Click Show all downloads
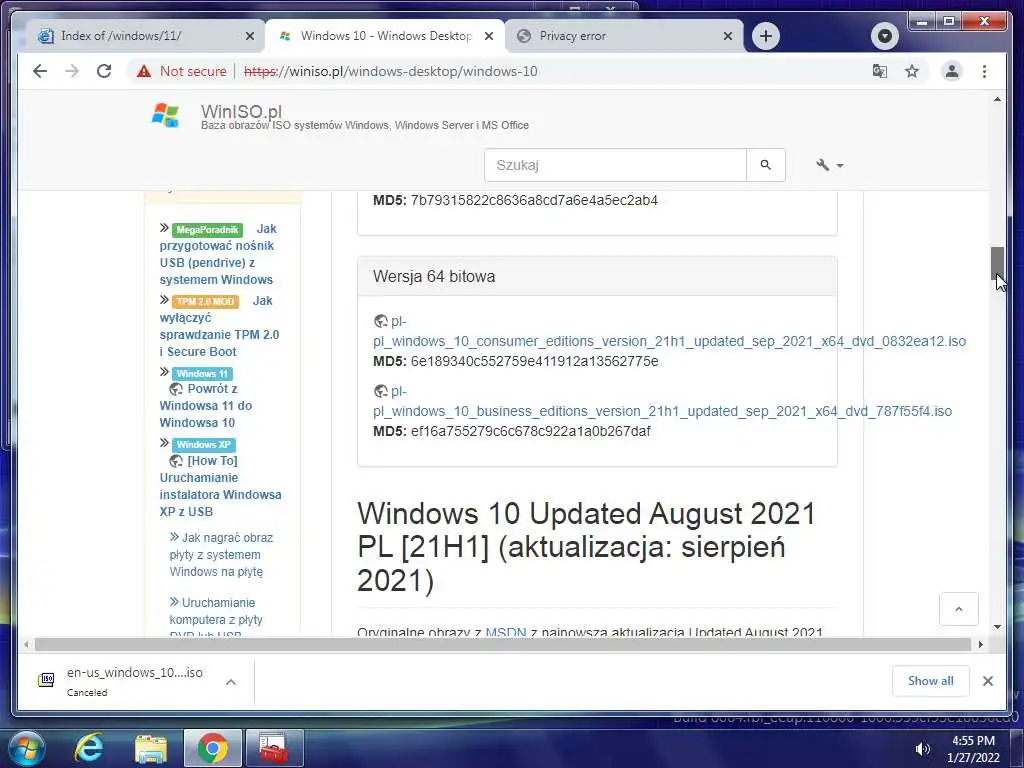Image resolution: width=1024 pixels, height=768 pixels. pyautogui.click(x=930, y=680)
